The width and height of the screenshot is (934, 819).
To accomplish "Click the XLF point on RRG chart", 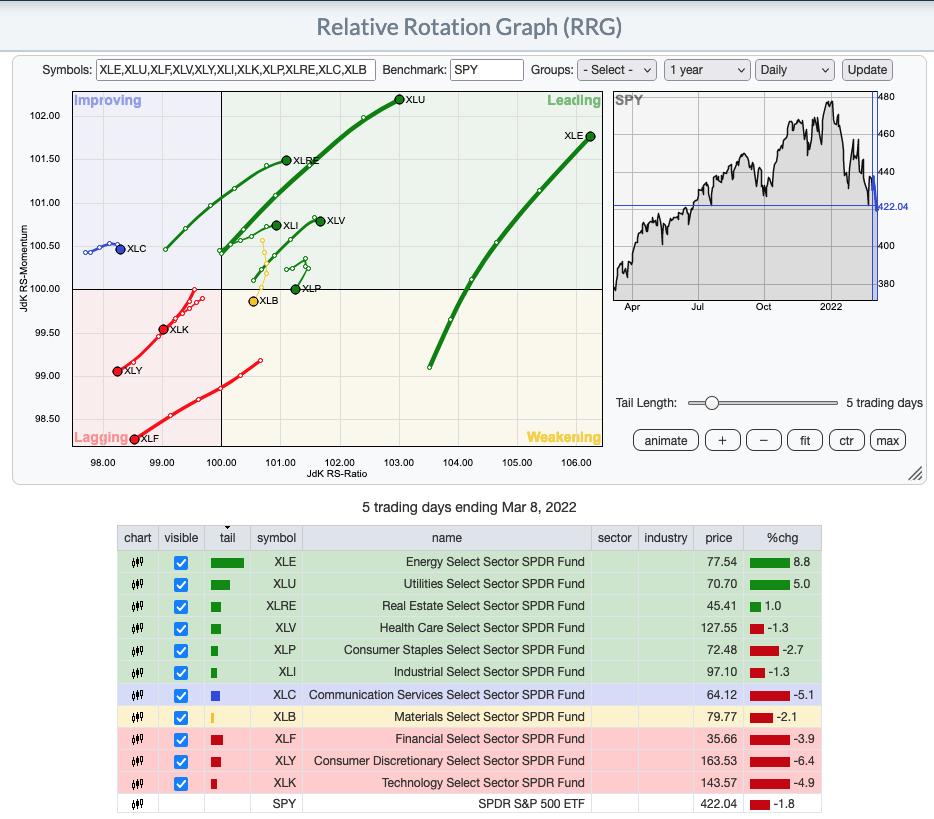I will tap(135, 439).
